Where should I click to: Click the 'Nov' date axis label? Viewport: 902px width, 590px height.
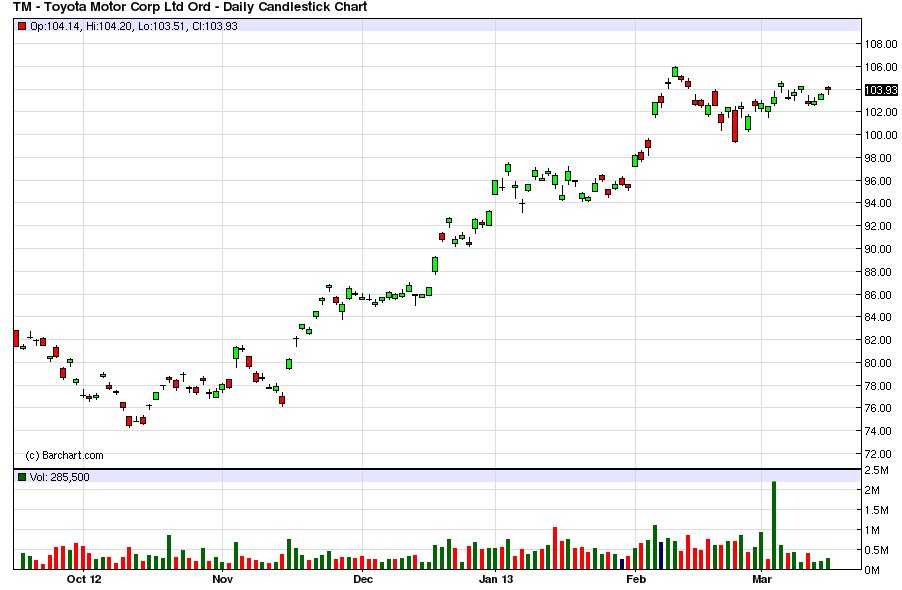coord(223,579)
